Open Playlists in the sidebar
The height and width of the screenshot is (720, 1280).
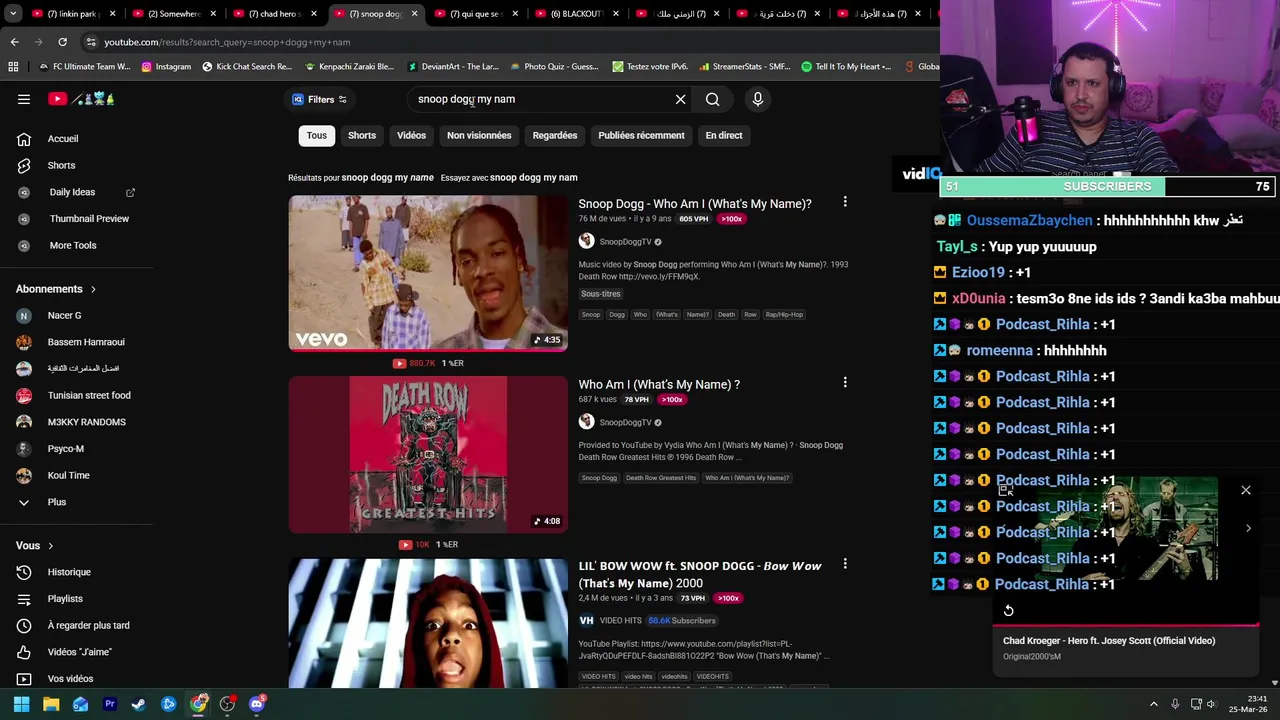click(65, 599)
